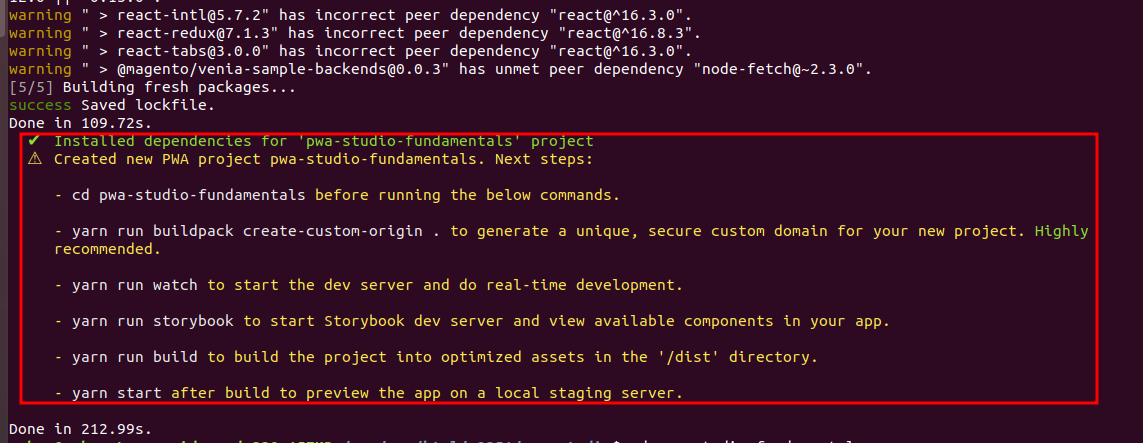Image resolution: width=1143 pixels, height=443 pixels.
Task: Click the '[5/5] Building fresh packages...' line
Action: (x=152, y=88)
